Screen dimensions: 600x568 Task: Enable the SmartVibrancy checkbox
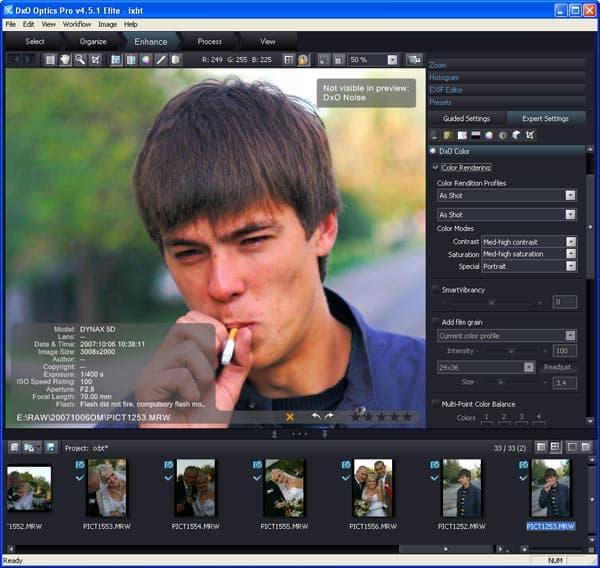click(x=435, y=290)
